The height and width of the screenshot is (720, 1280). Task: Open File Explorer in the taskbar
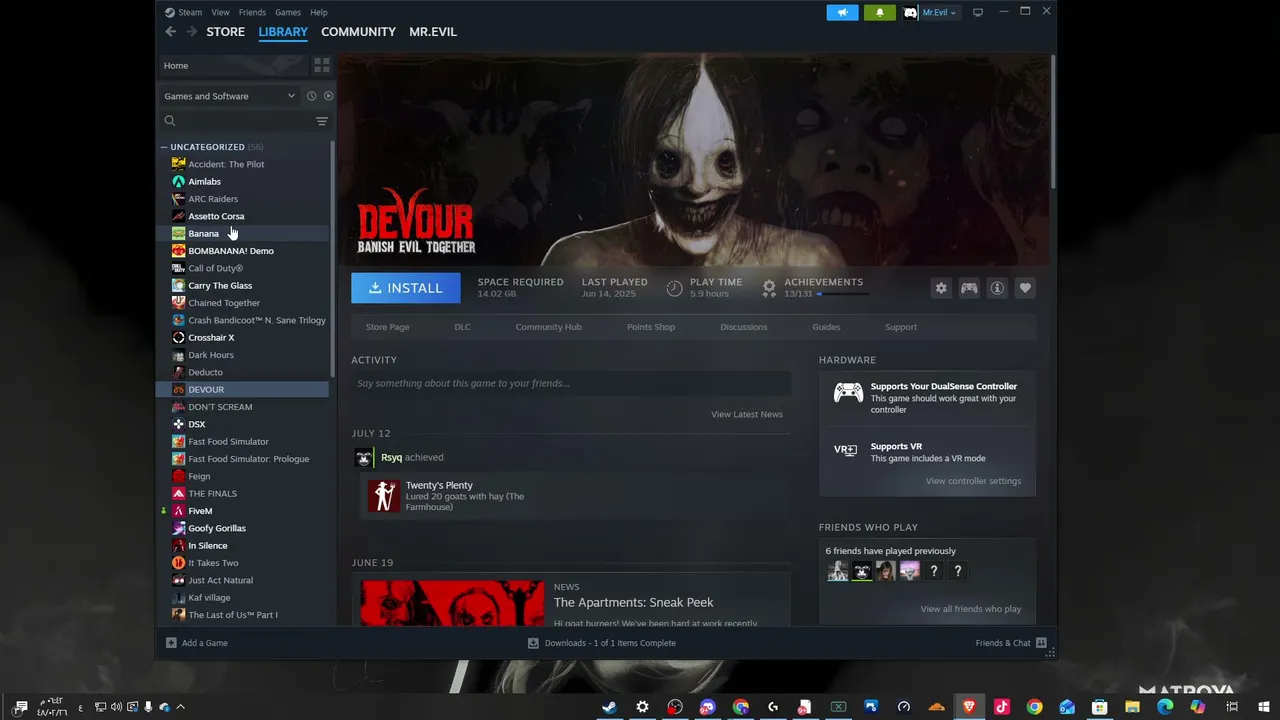[x=1133, y=707]
